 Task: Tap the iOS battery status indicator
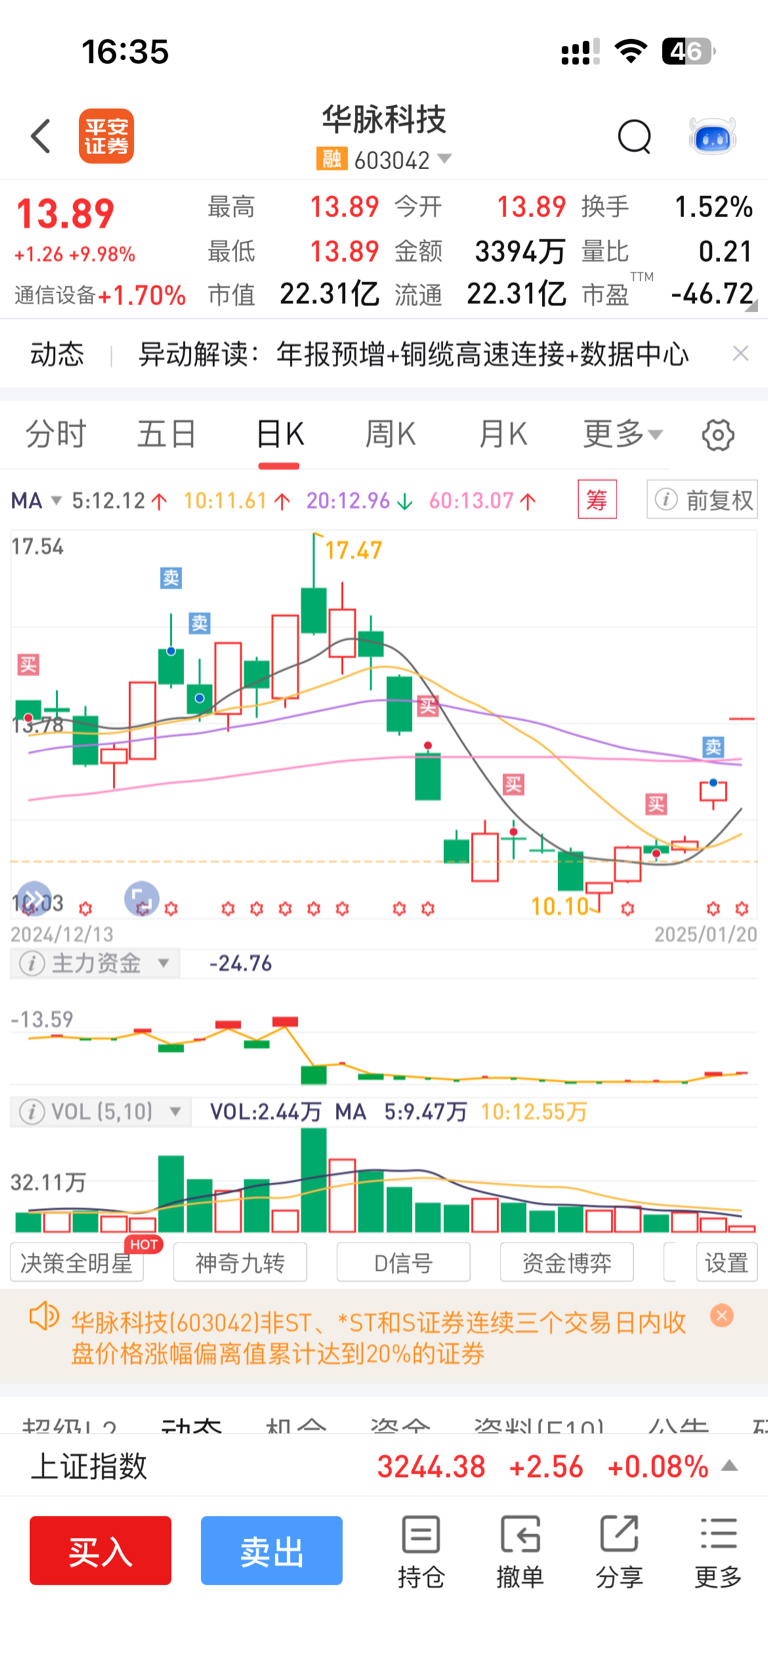point(688,51)
